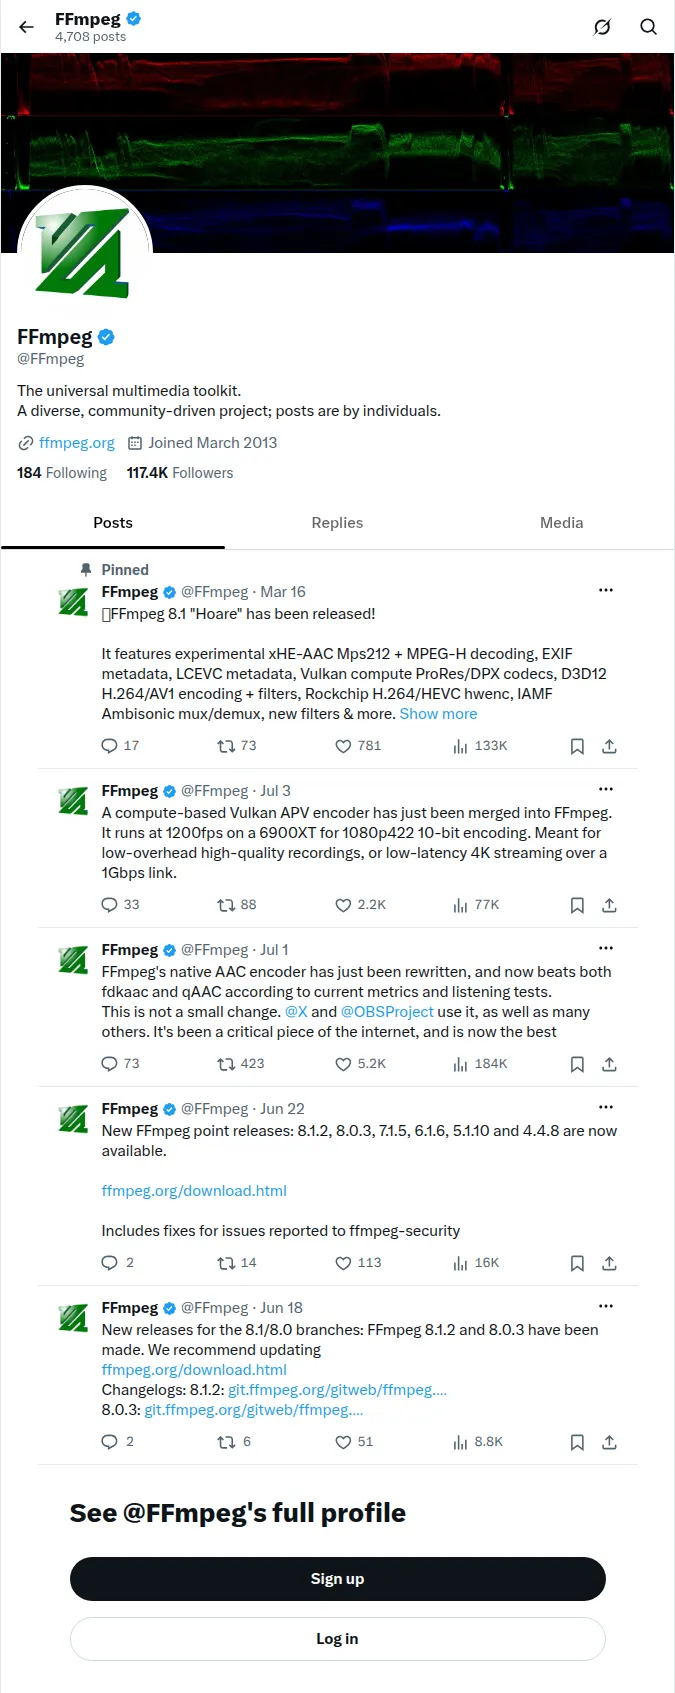
Task: Click the Sign up button
Action: click(x=338, y=1579)
